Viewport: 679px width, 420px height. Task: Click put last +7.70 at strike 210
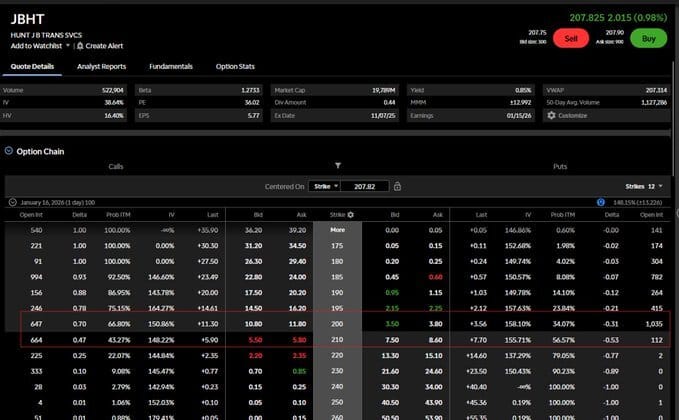coord(478,340)
